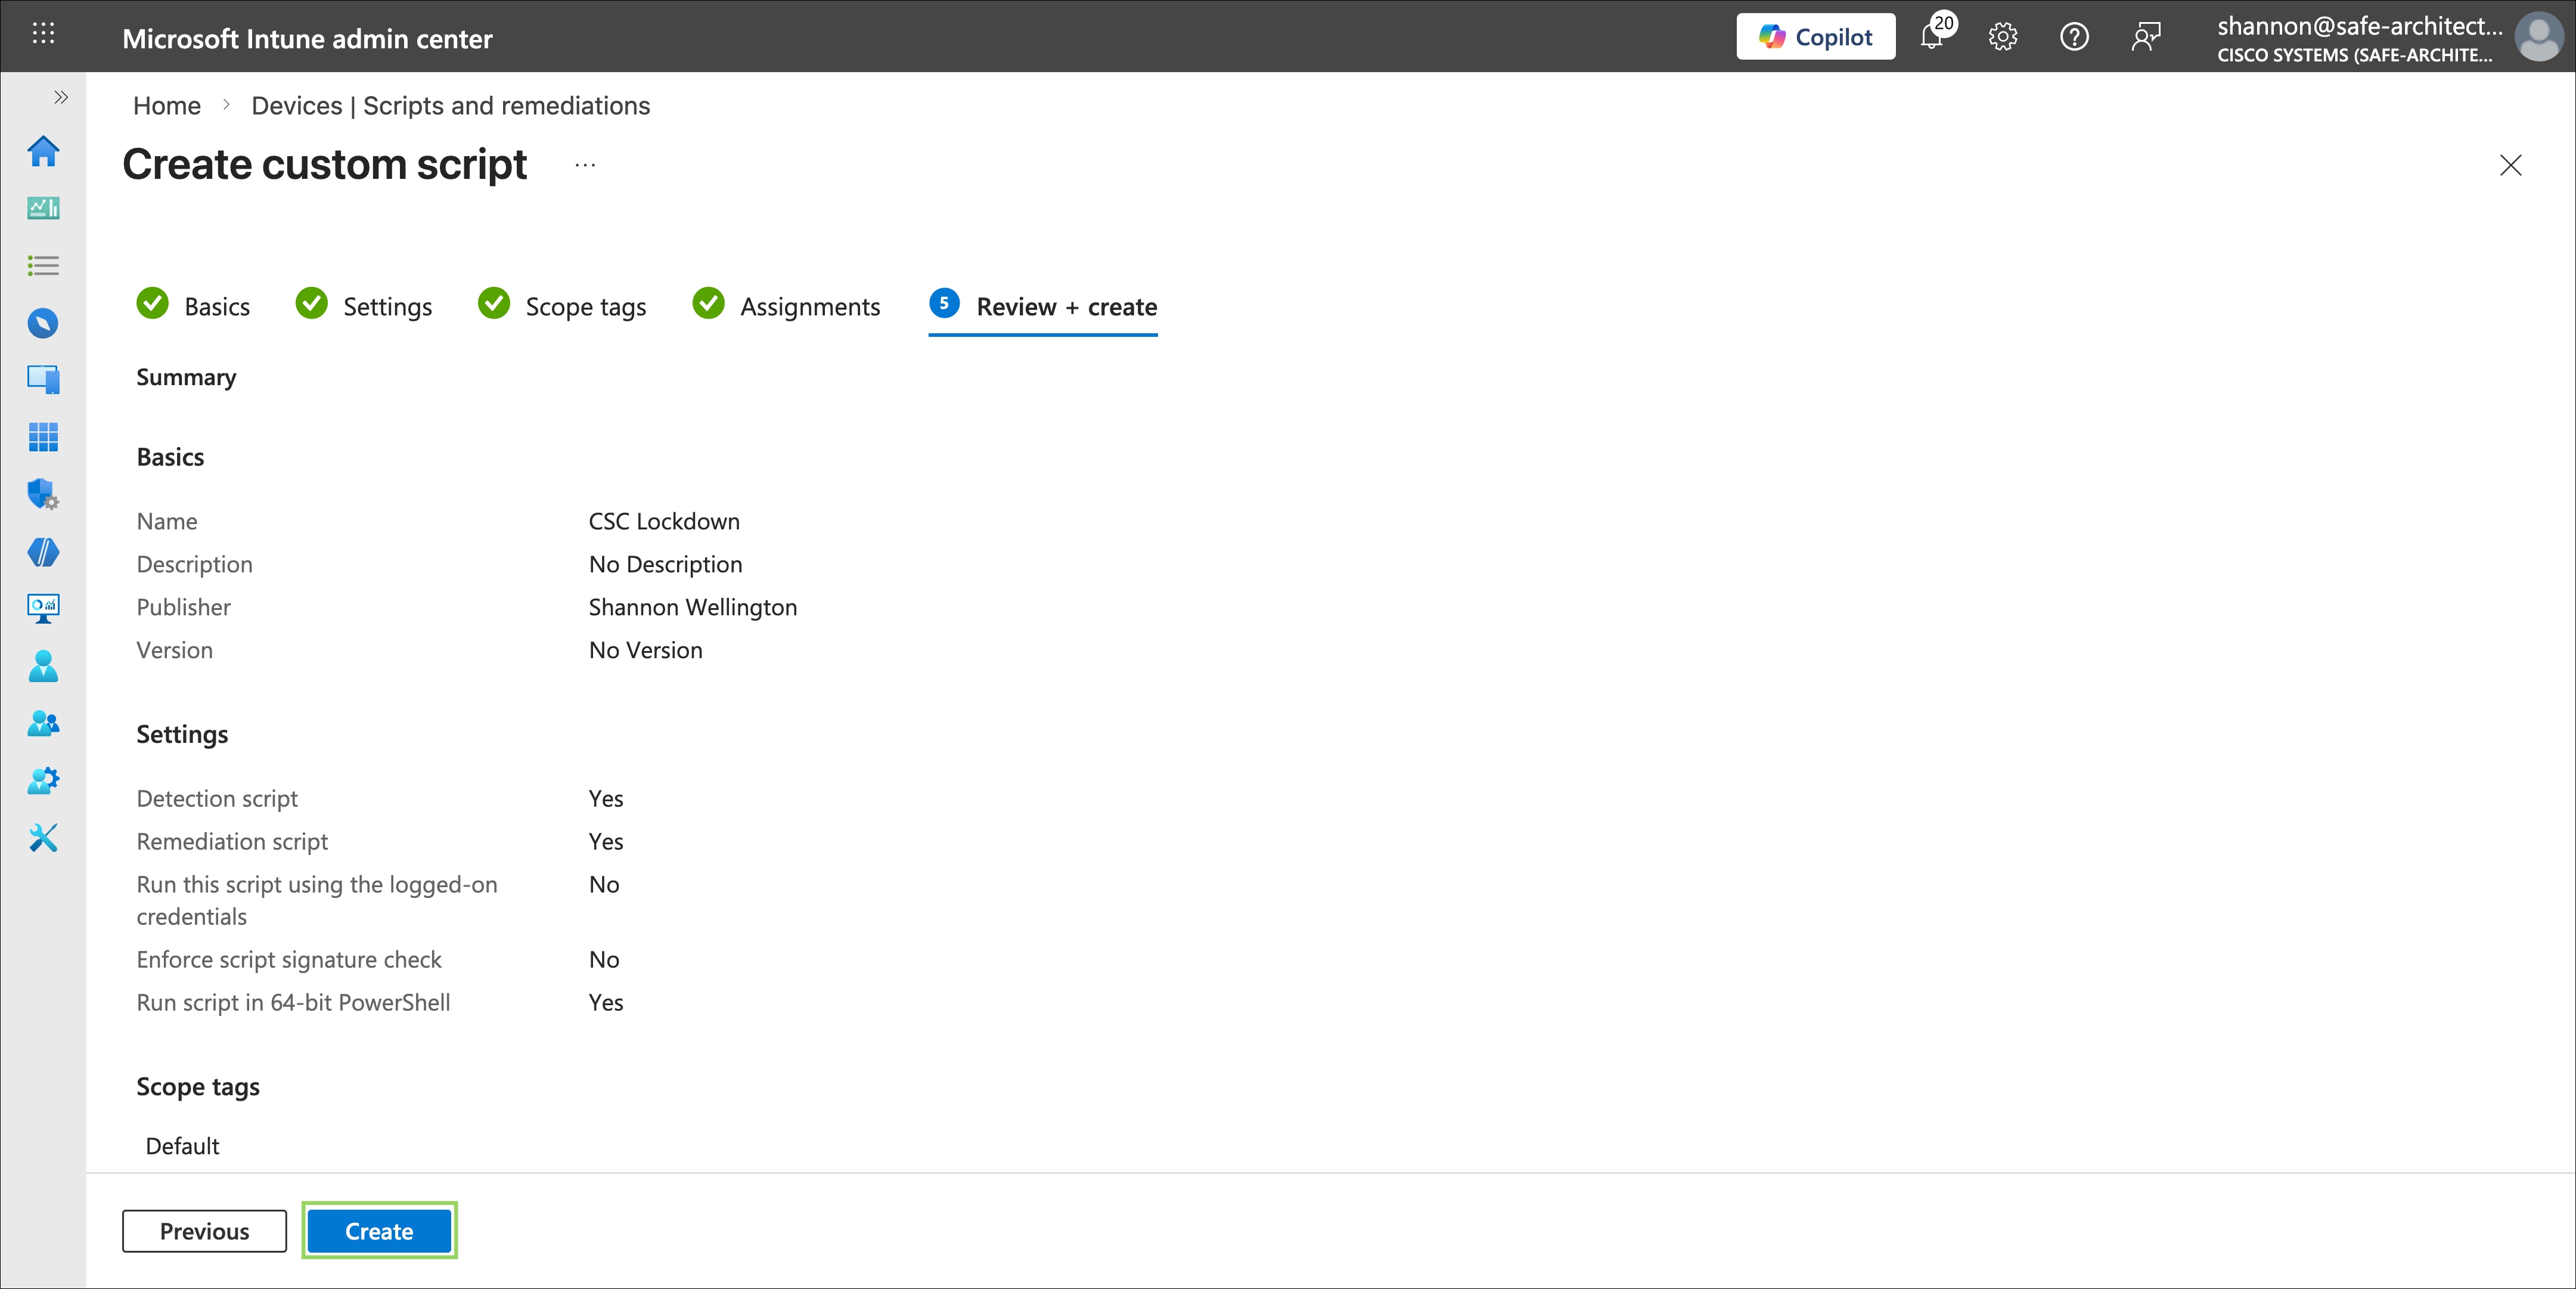Select the "Default" scope tag text

[182, 1146]
